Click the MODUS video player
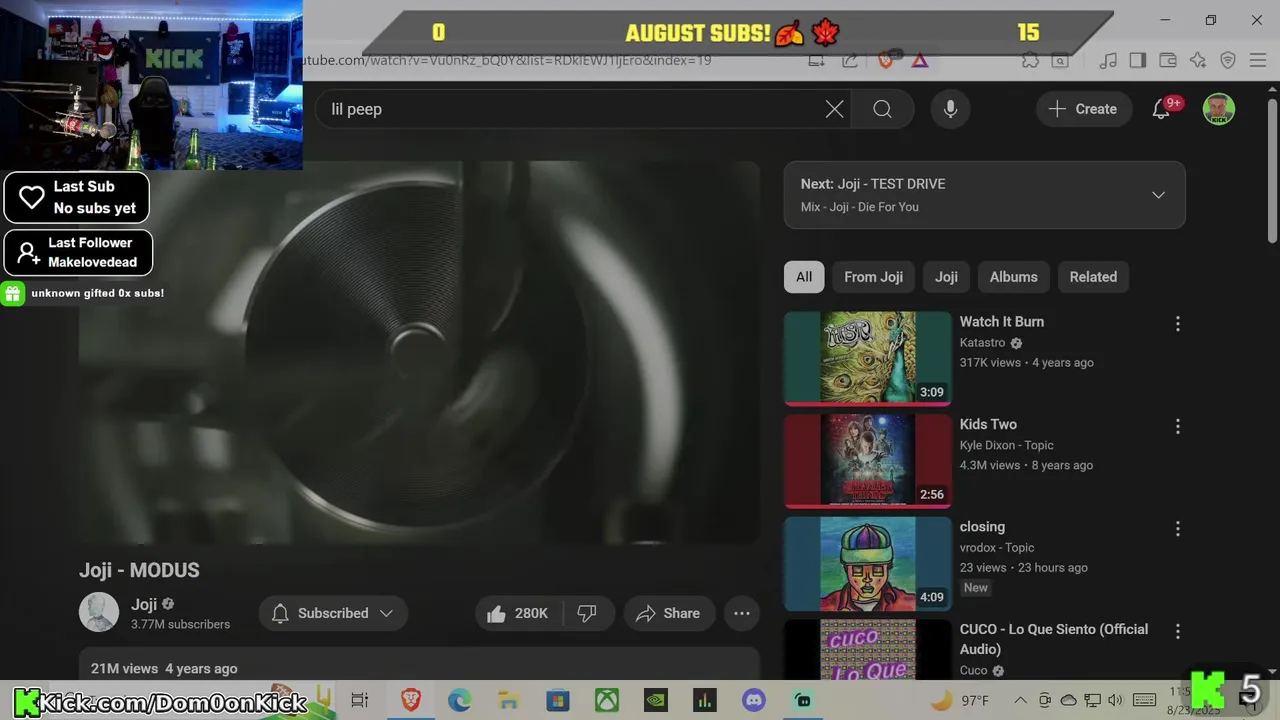This screenshot has width=1280, height=720. coord(419,352)
